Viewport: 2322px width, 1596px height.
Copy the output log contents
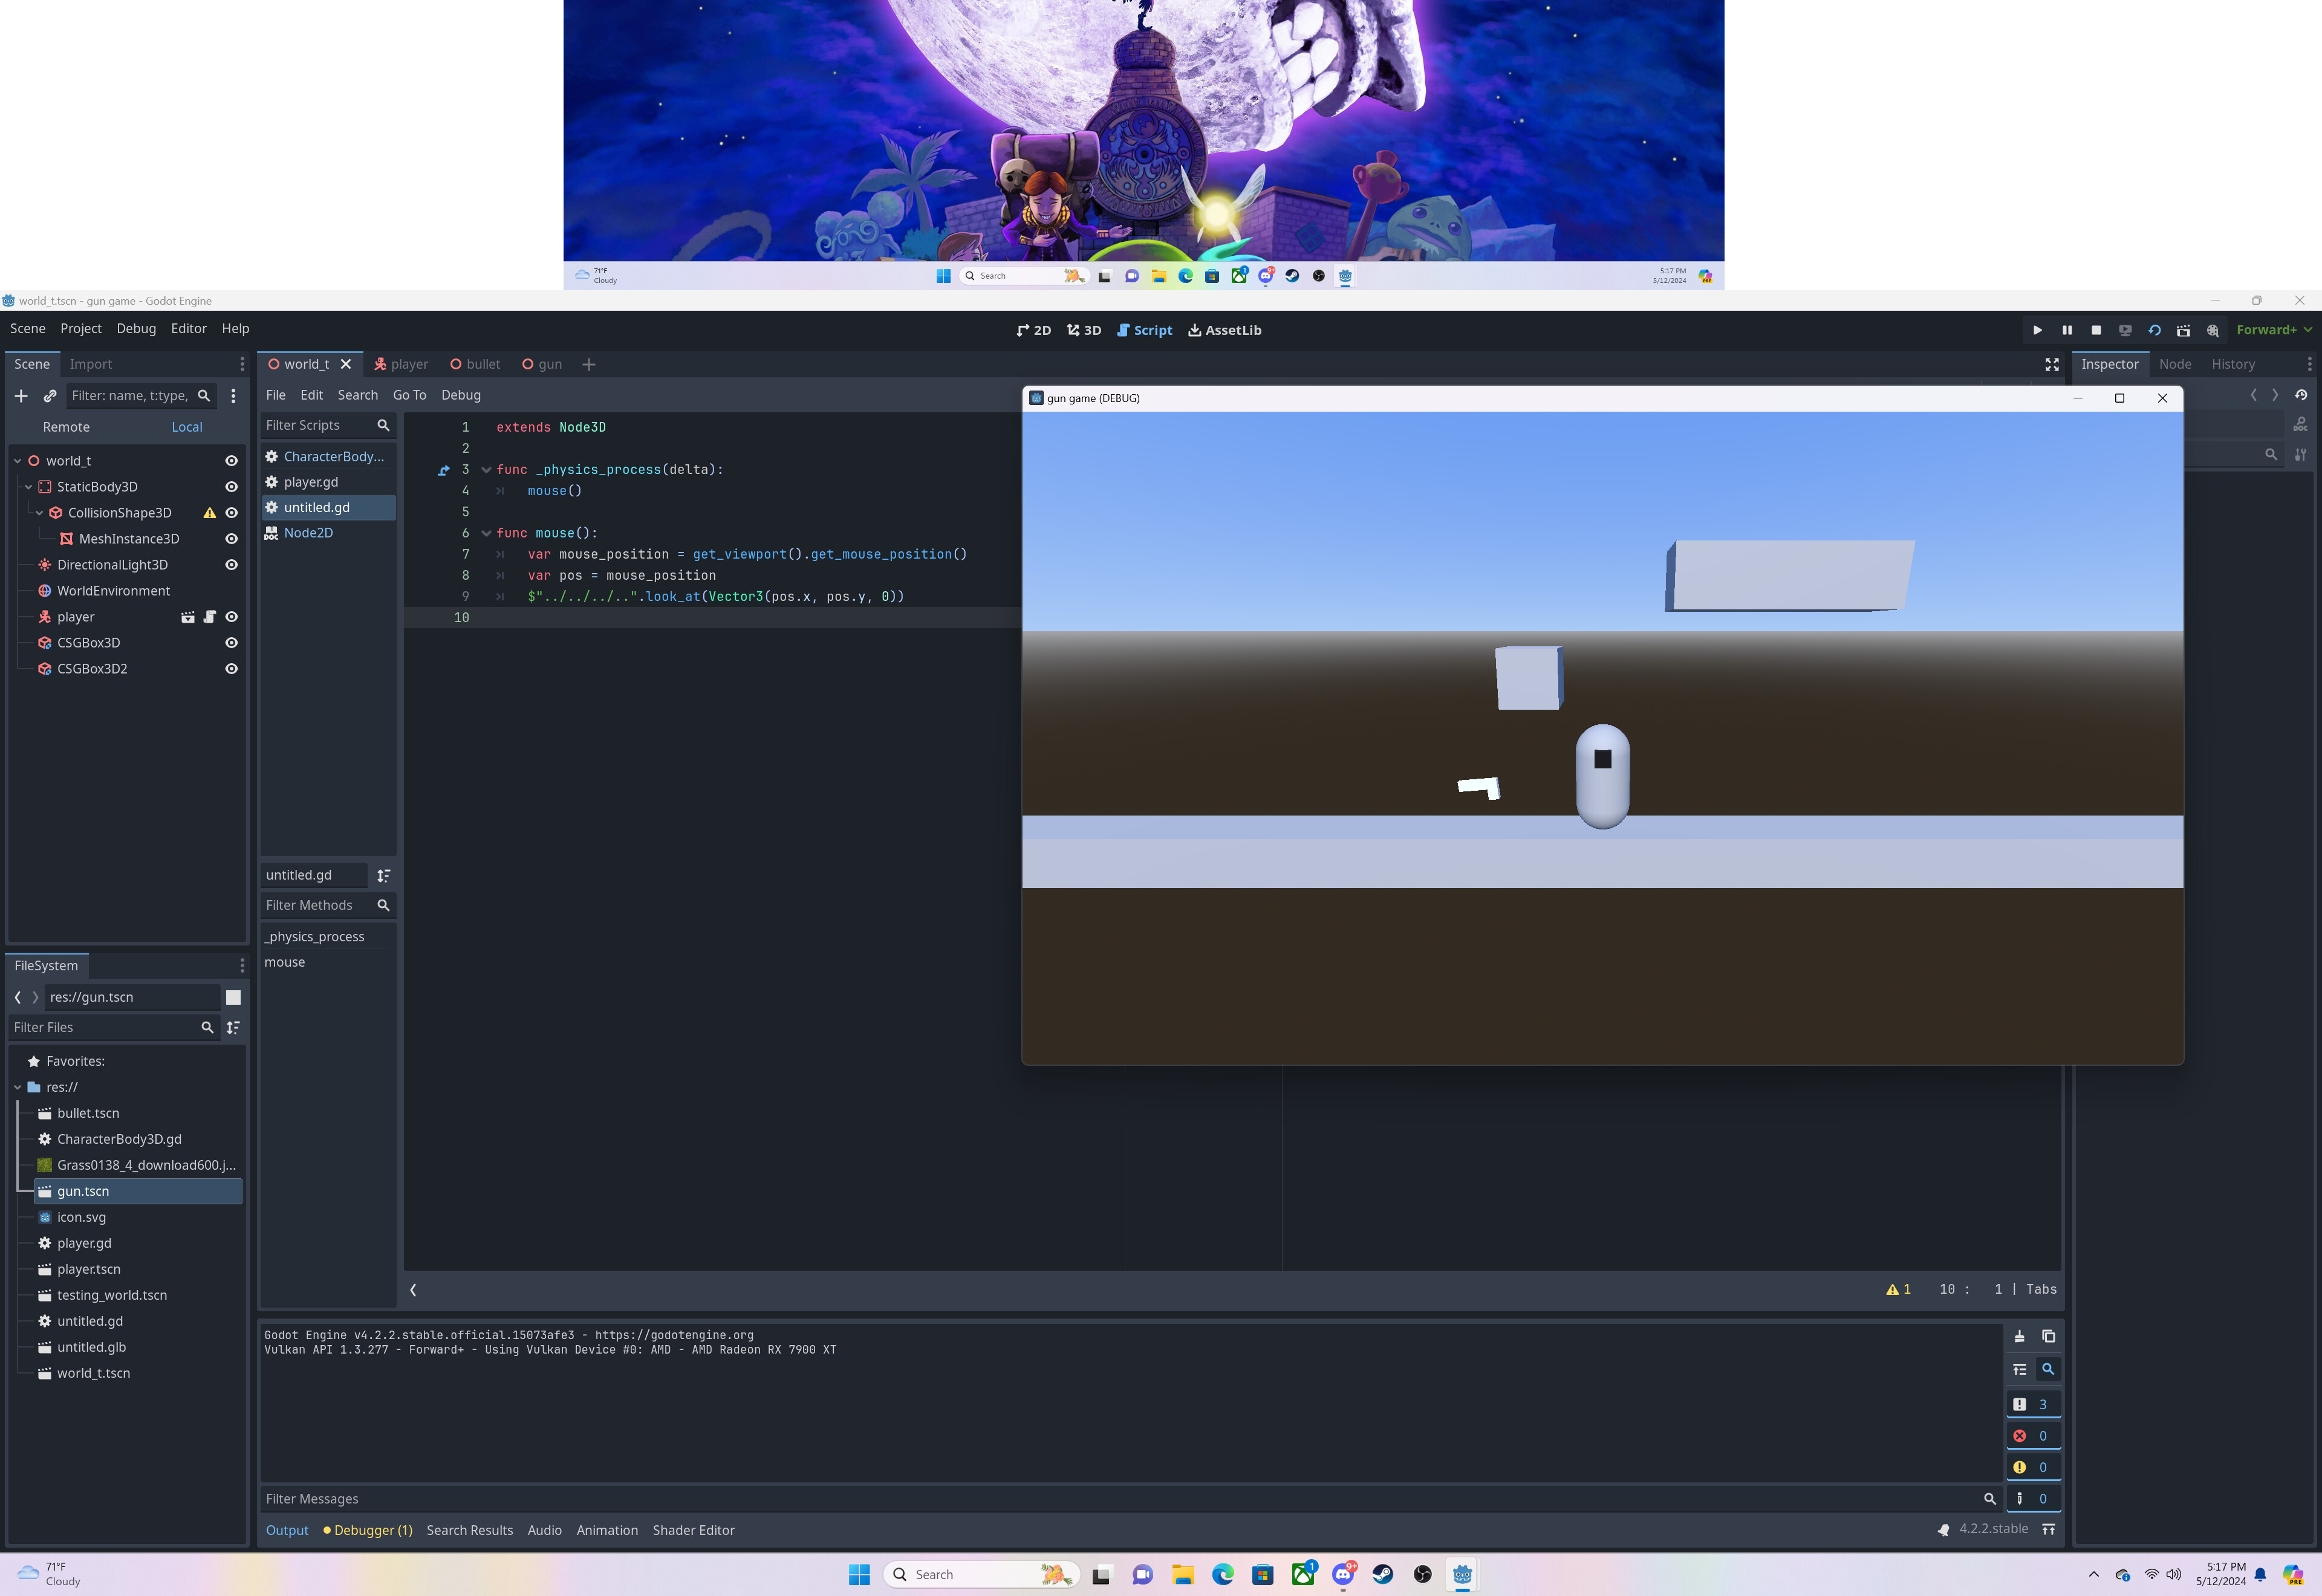click(x=2049, y=1336)
